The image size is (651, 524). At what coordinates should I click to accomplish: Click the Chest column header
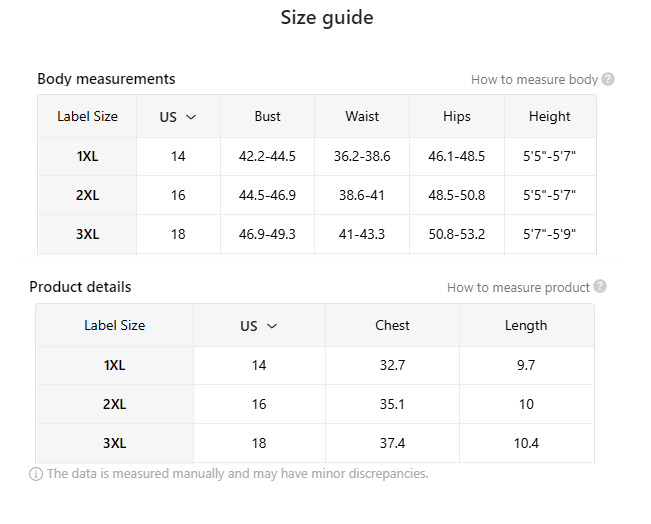coord(392,325)
